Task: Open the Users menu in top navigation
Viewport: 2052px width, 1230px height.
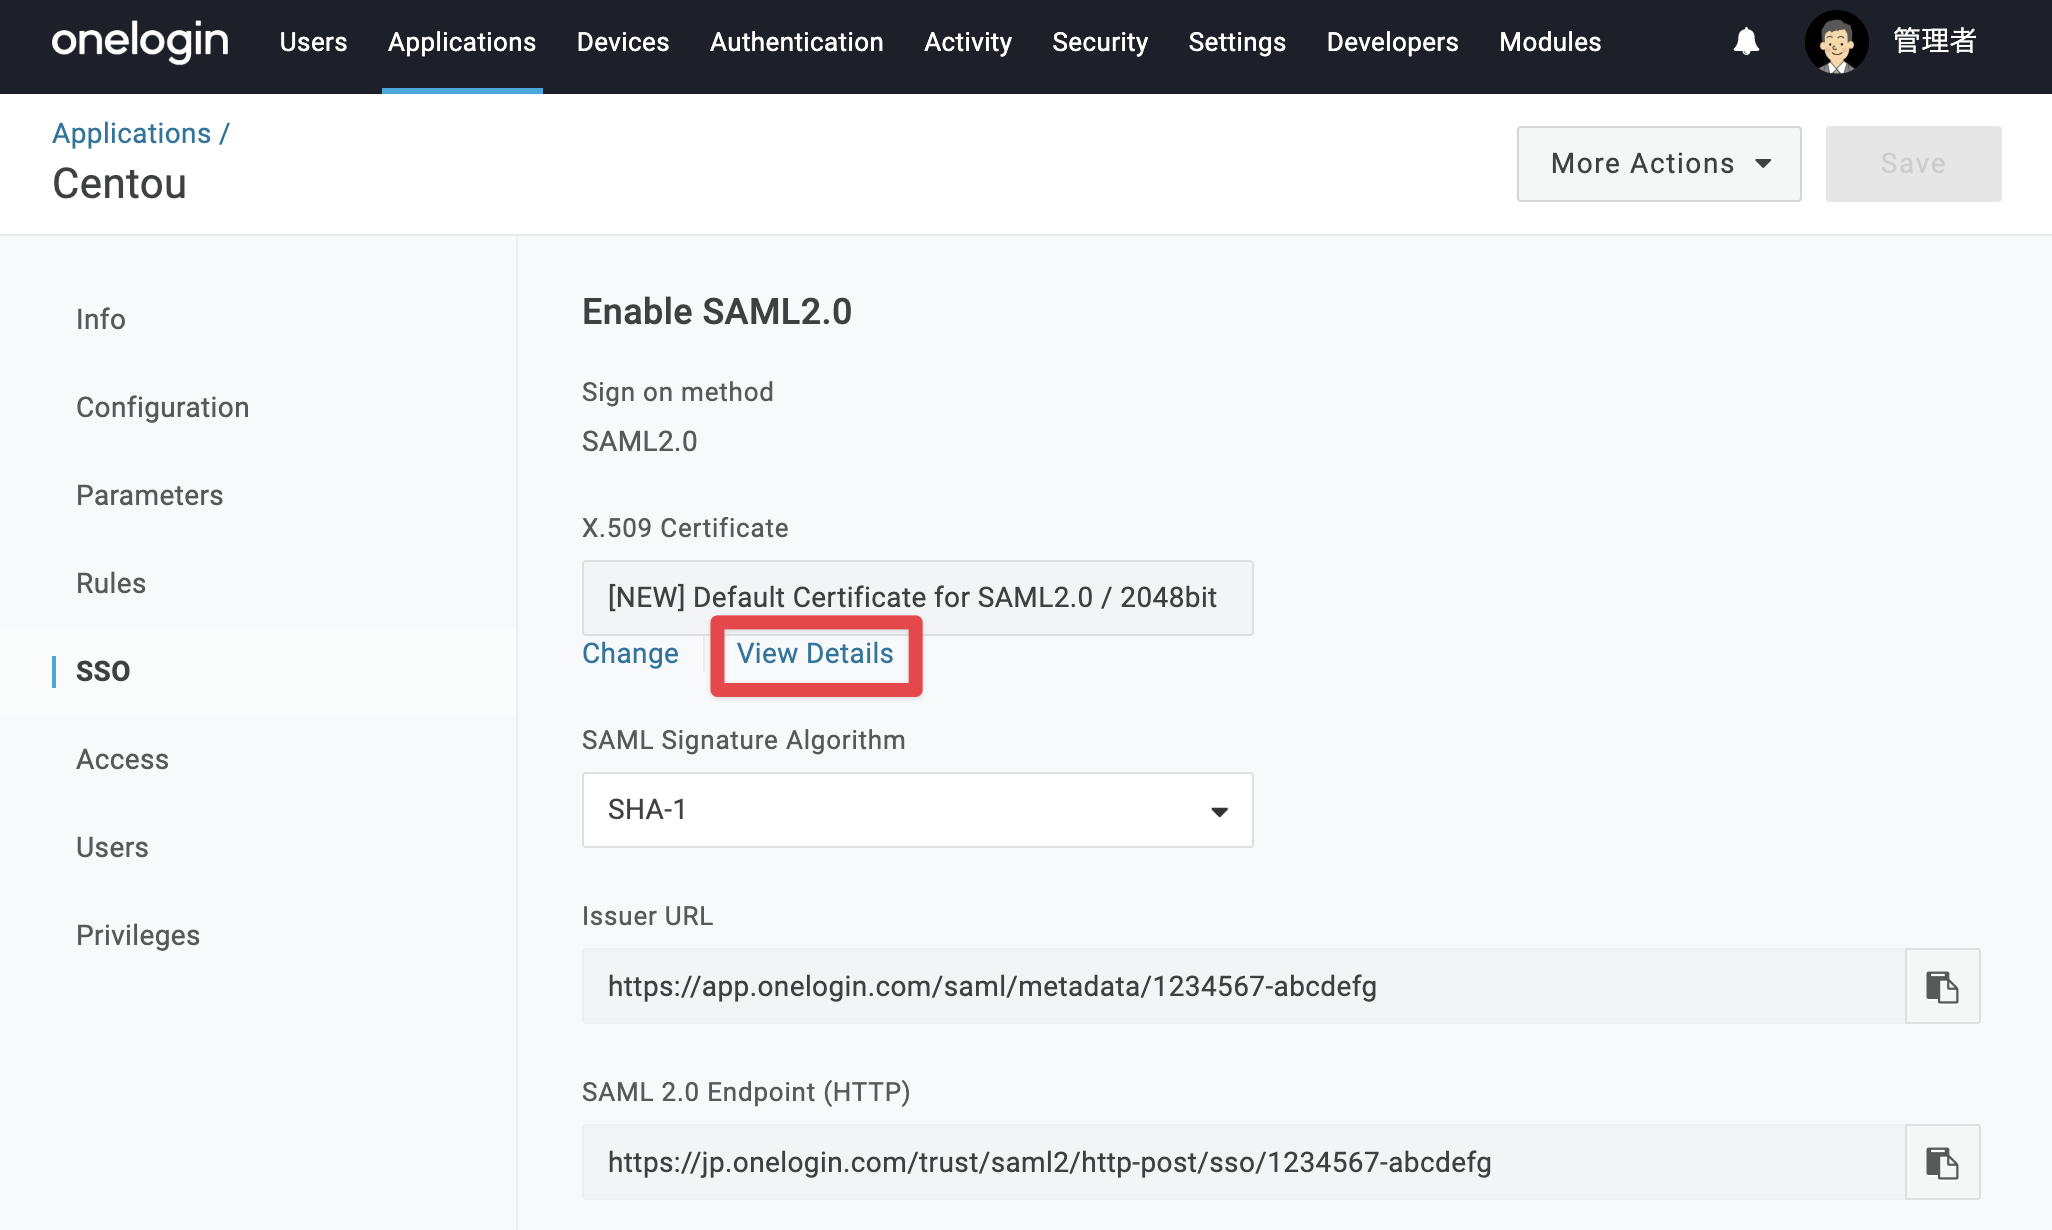Action: coord(313,42)
